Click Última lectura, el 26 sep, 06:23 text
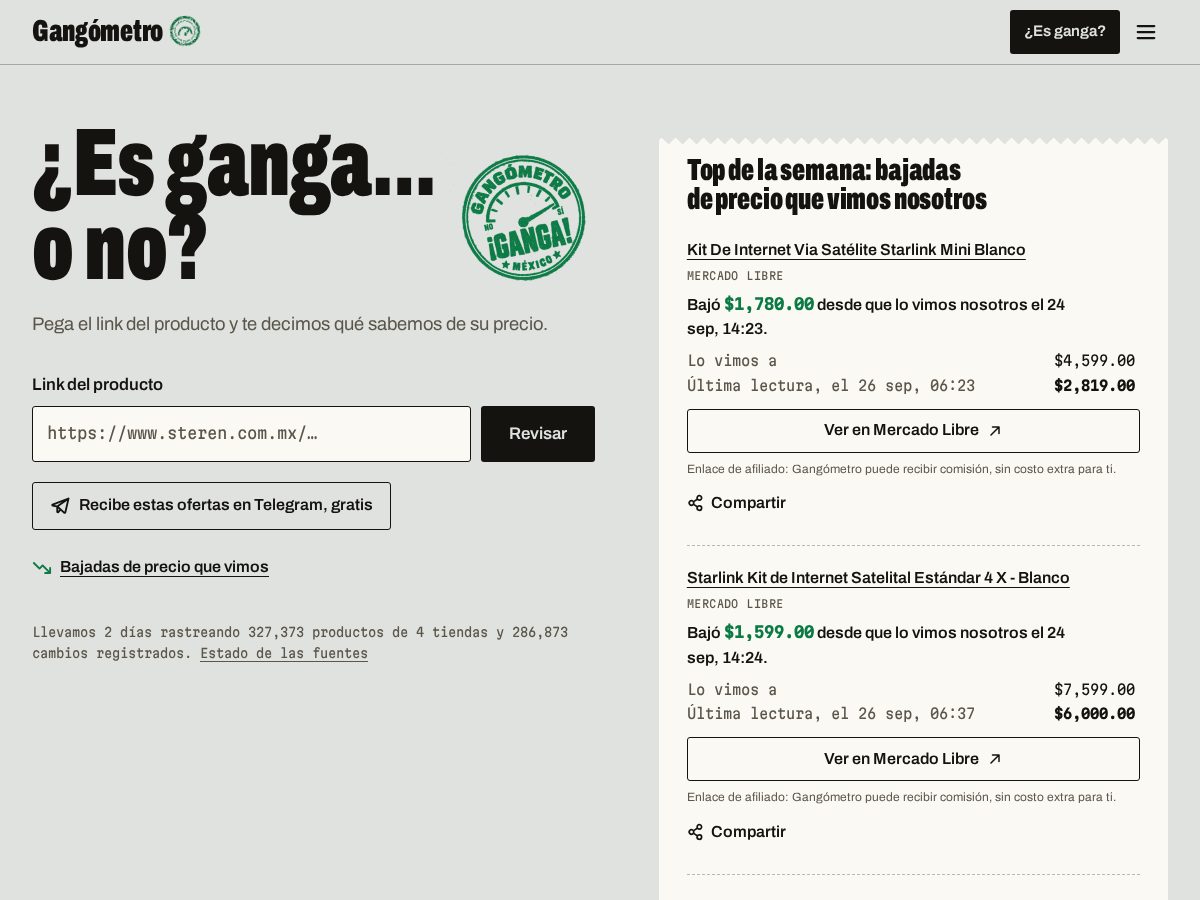Screen dimensions: 1200x900 pos(831,386)
